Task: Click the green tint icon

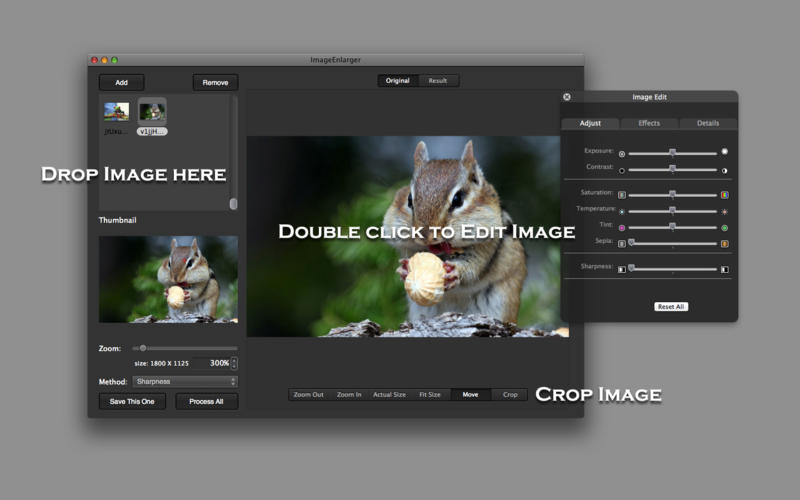Action: [x=724, y=228]
